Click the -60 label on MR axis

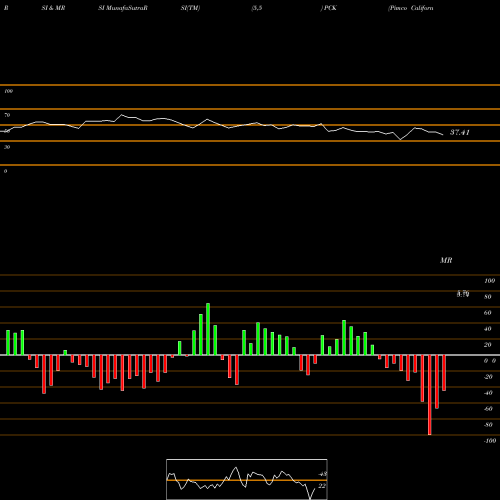pyautogui.click(x=488, y=409)
